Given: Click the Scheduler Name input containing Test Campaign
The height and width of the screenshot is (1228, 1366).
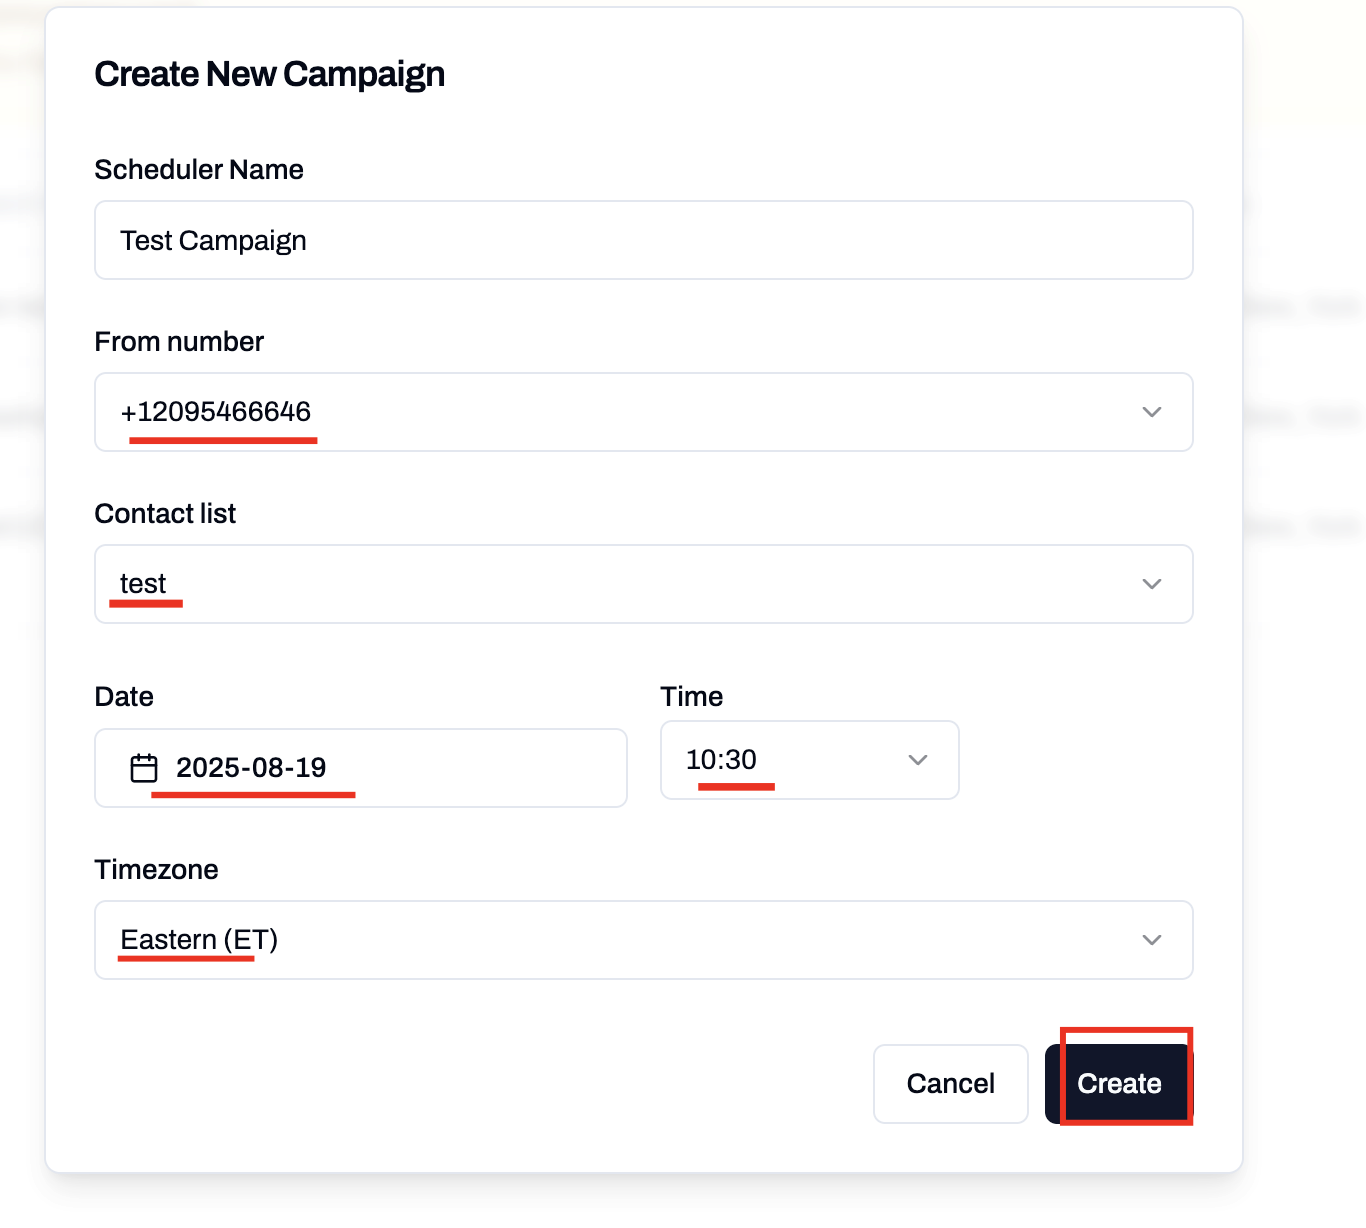Looking at the screenshot, I should tap(643, 240).
